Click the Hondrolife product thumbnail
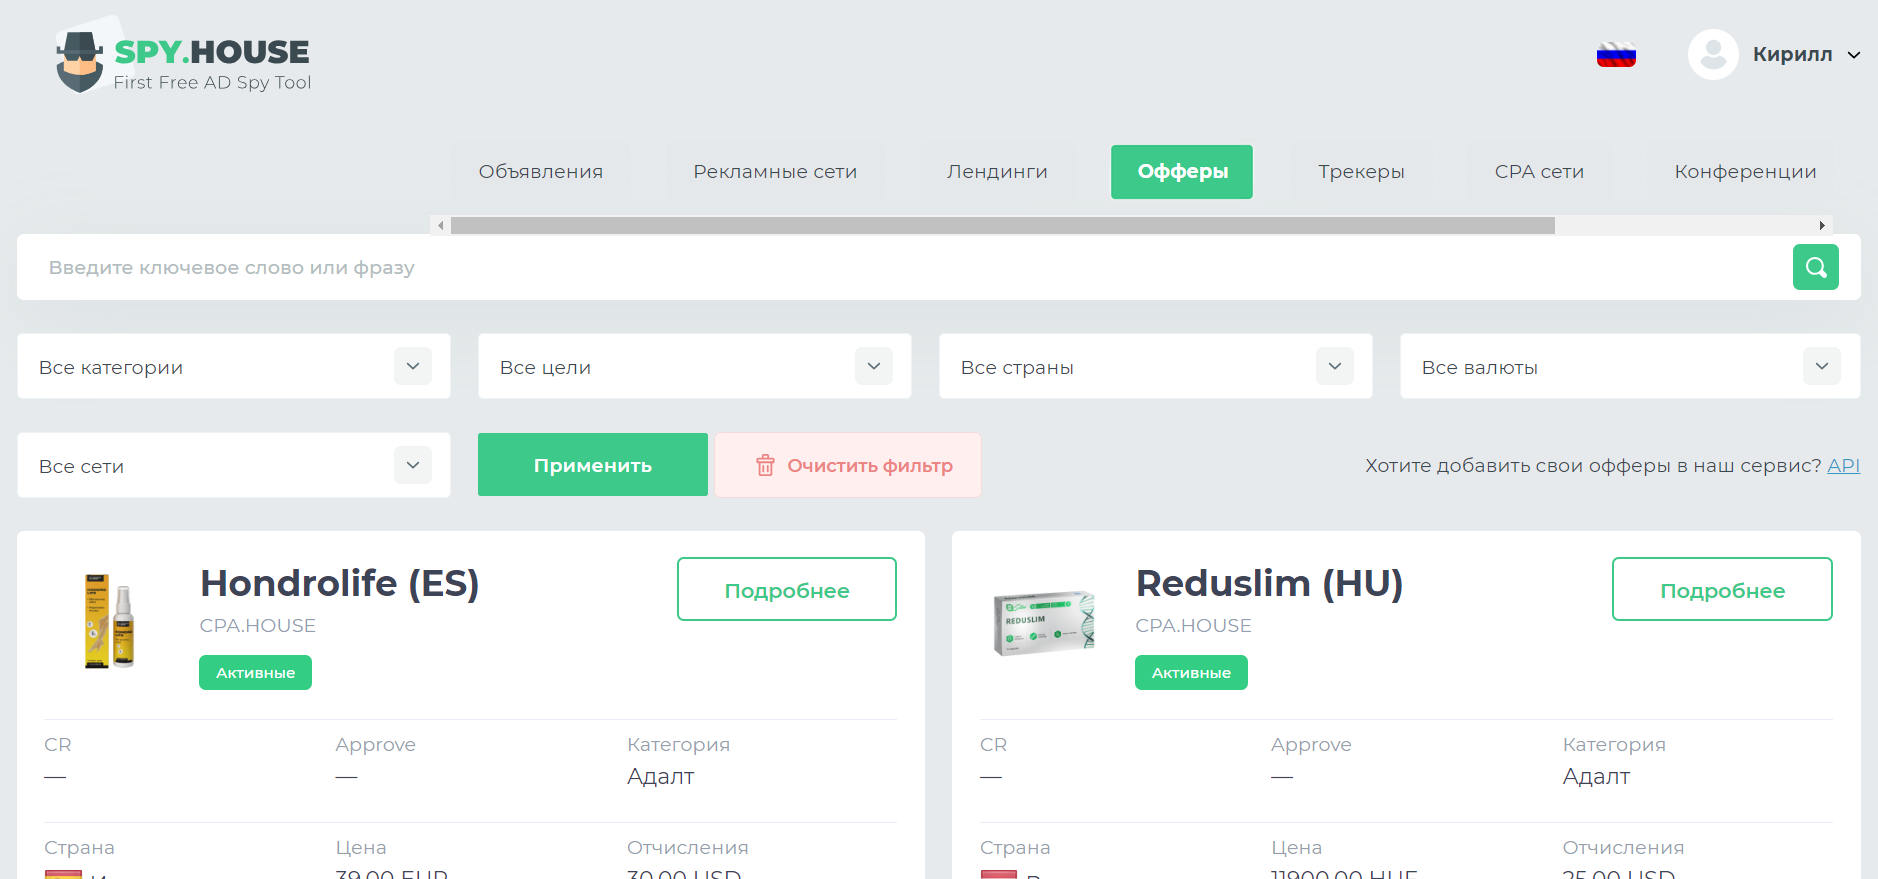Viewport: 1878px width, 879px height. point(110,621)
